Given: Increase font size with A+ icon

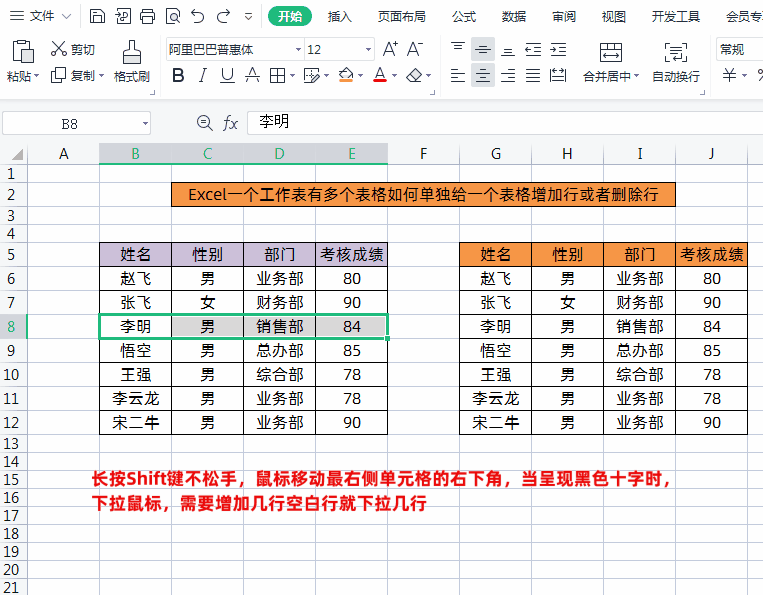Looking at the screenshot, I should (390, 49).
